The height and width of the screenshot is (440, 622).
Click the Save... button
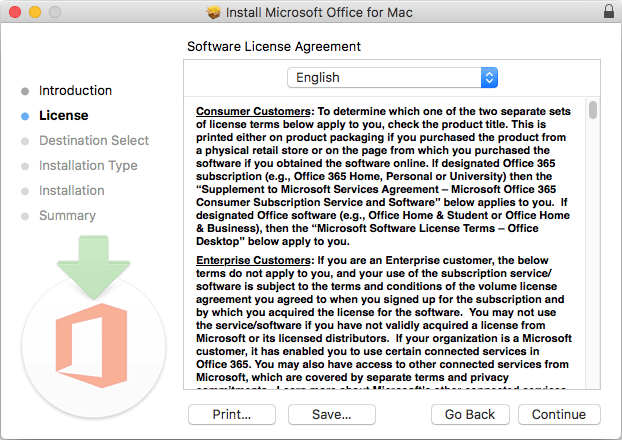tap(332, 415)
